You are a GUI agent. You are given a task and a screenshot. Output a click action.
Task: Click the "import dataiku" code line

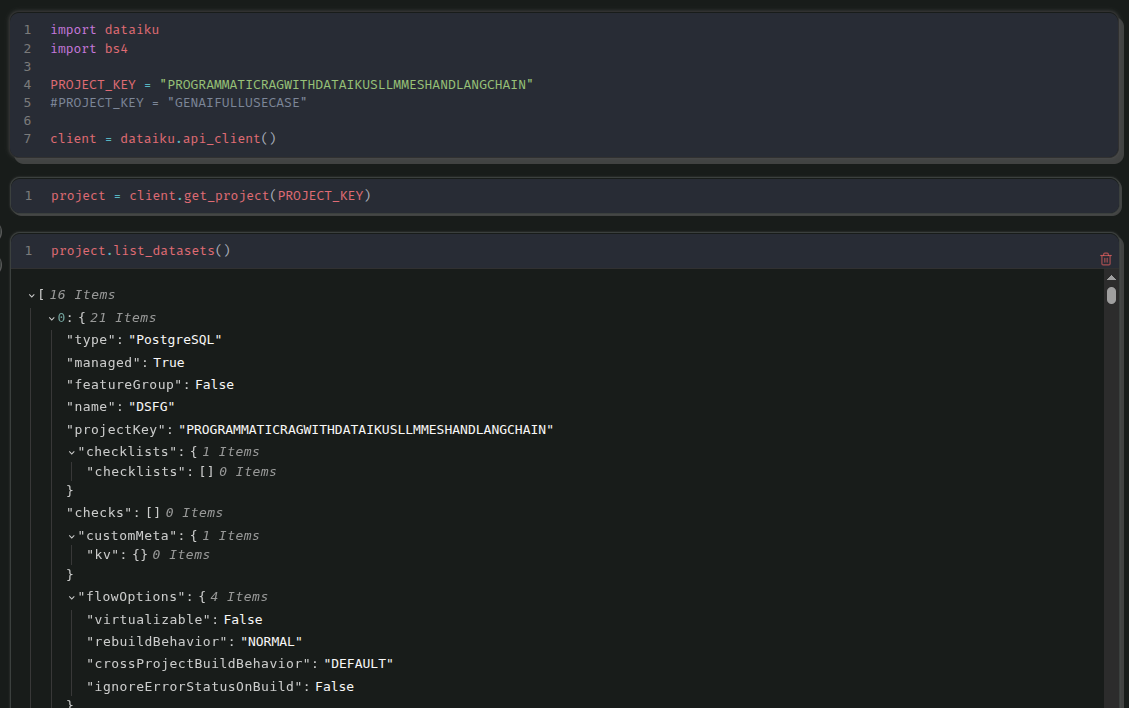tap(104, 30)
